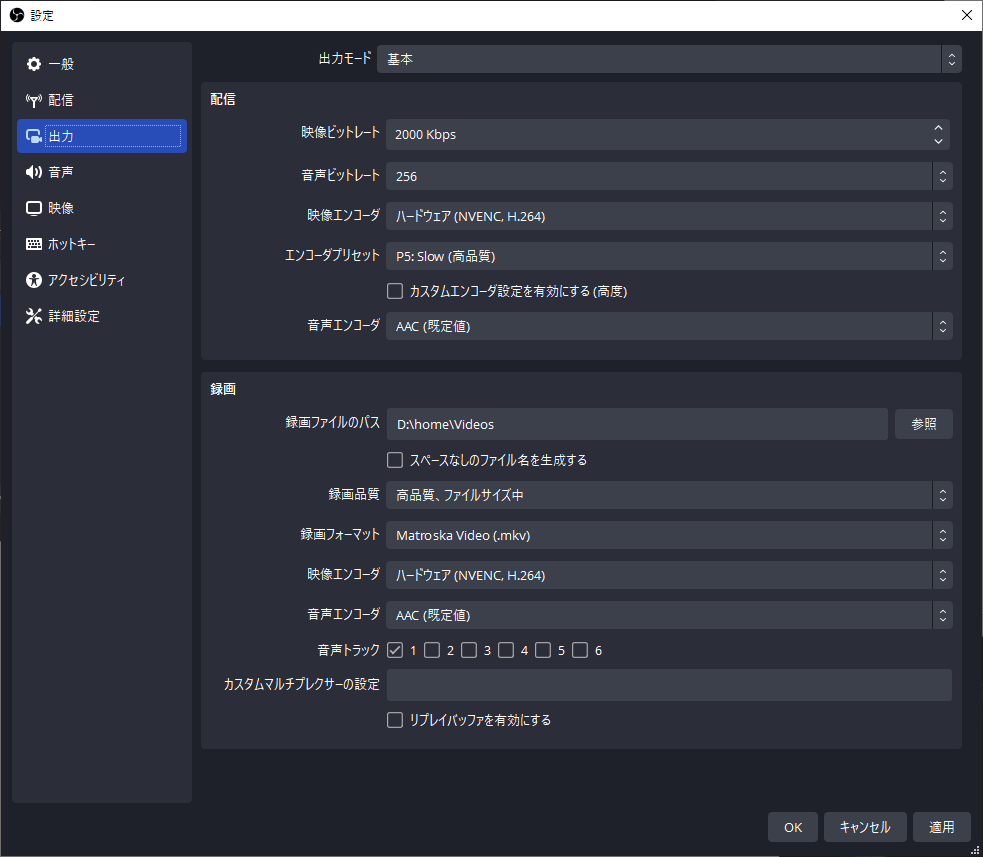The image size is (983, 857).
Task: Expand the 録画フォーマット dropdown
Action: [668, 535]
